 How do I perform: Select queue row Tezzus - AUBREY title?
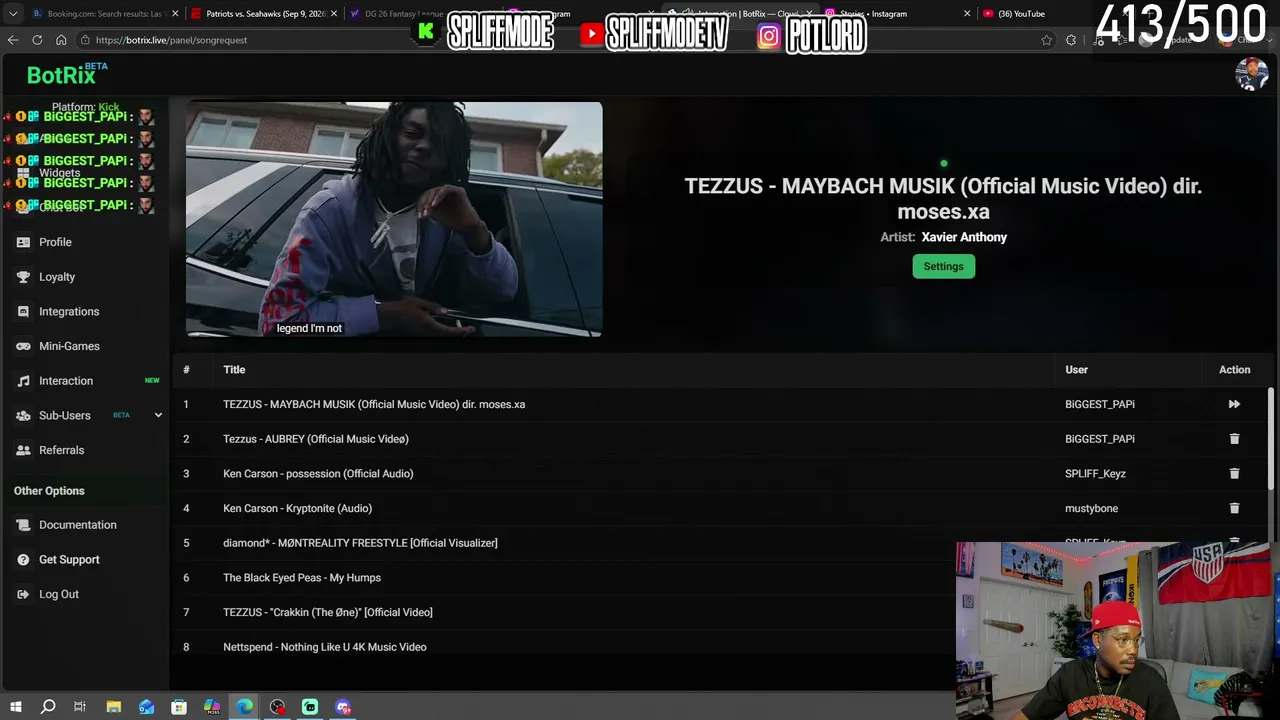pyautogui.click(x=316, y=439)
